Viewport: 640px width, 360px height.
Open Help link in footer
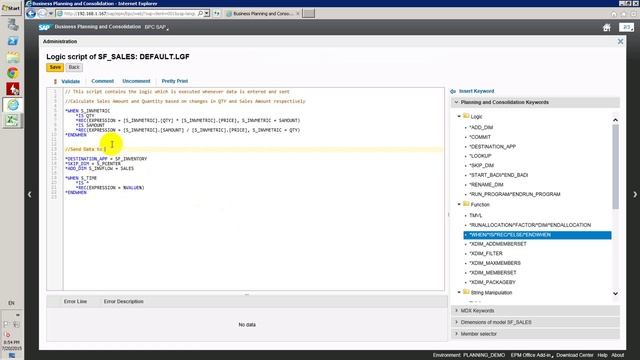point(602,355)
